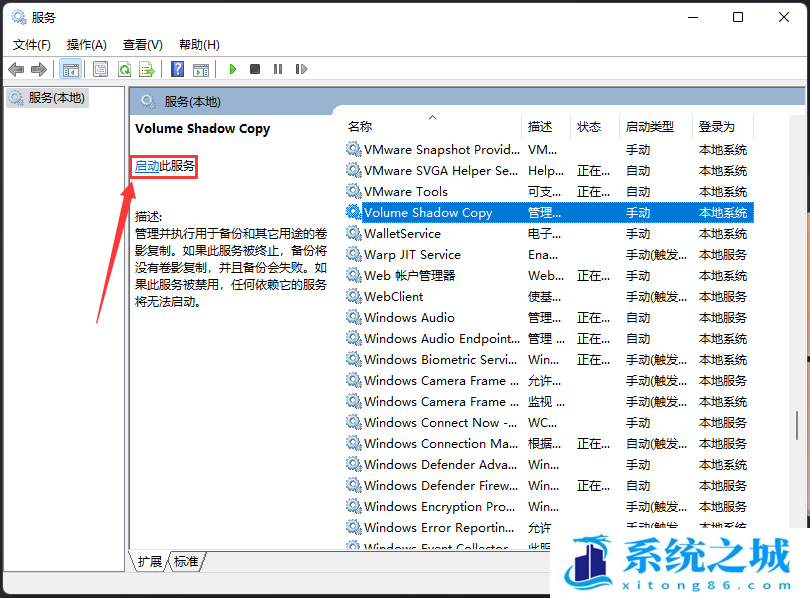Viewport: 810px width, 598px height.
Task: Click the 启动 link to start service
Action: point(147,166)
